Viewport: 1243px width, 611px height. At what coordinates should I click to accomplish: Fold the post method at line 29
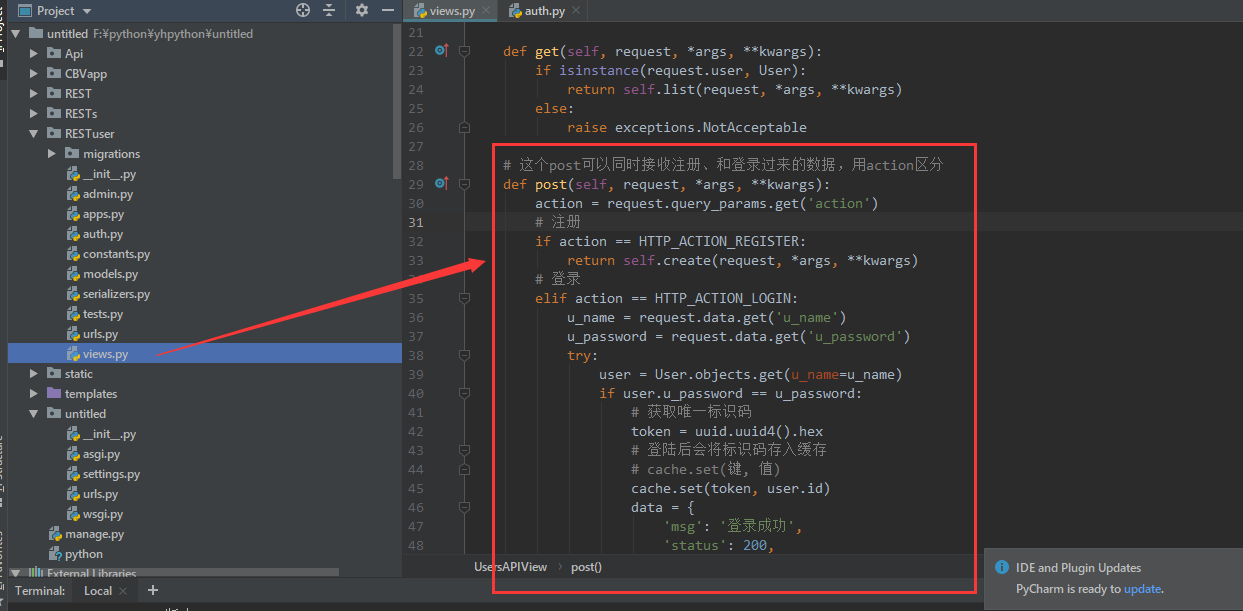[464, 184]
